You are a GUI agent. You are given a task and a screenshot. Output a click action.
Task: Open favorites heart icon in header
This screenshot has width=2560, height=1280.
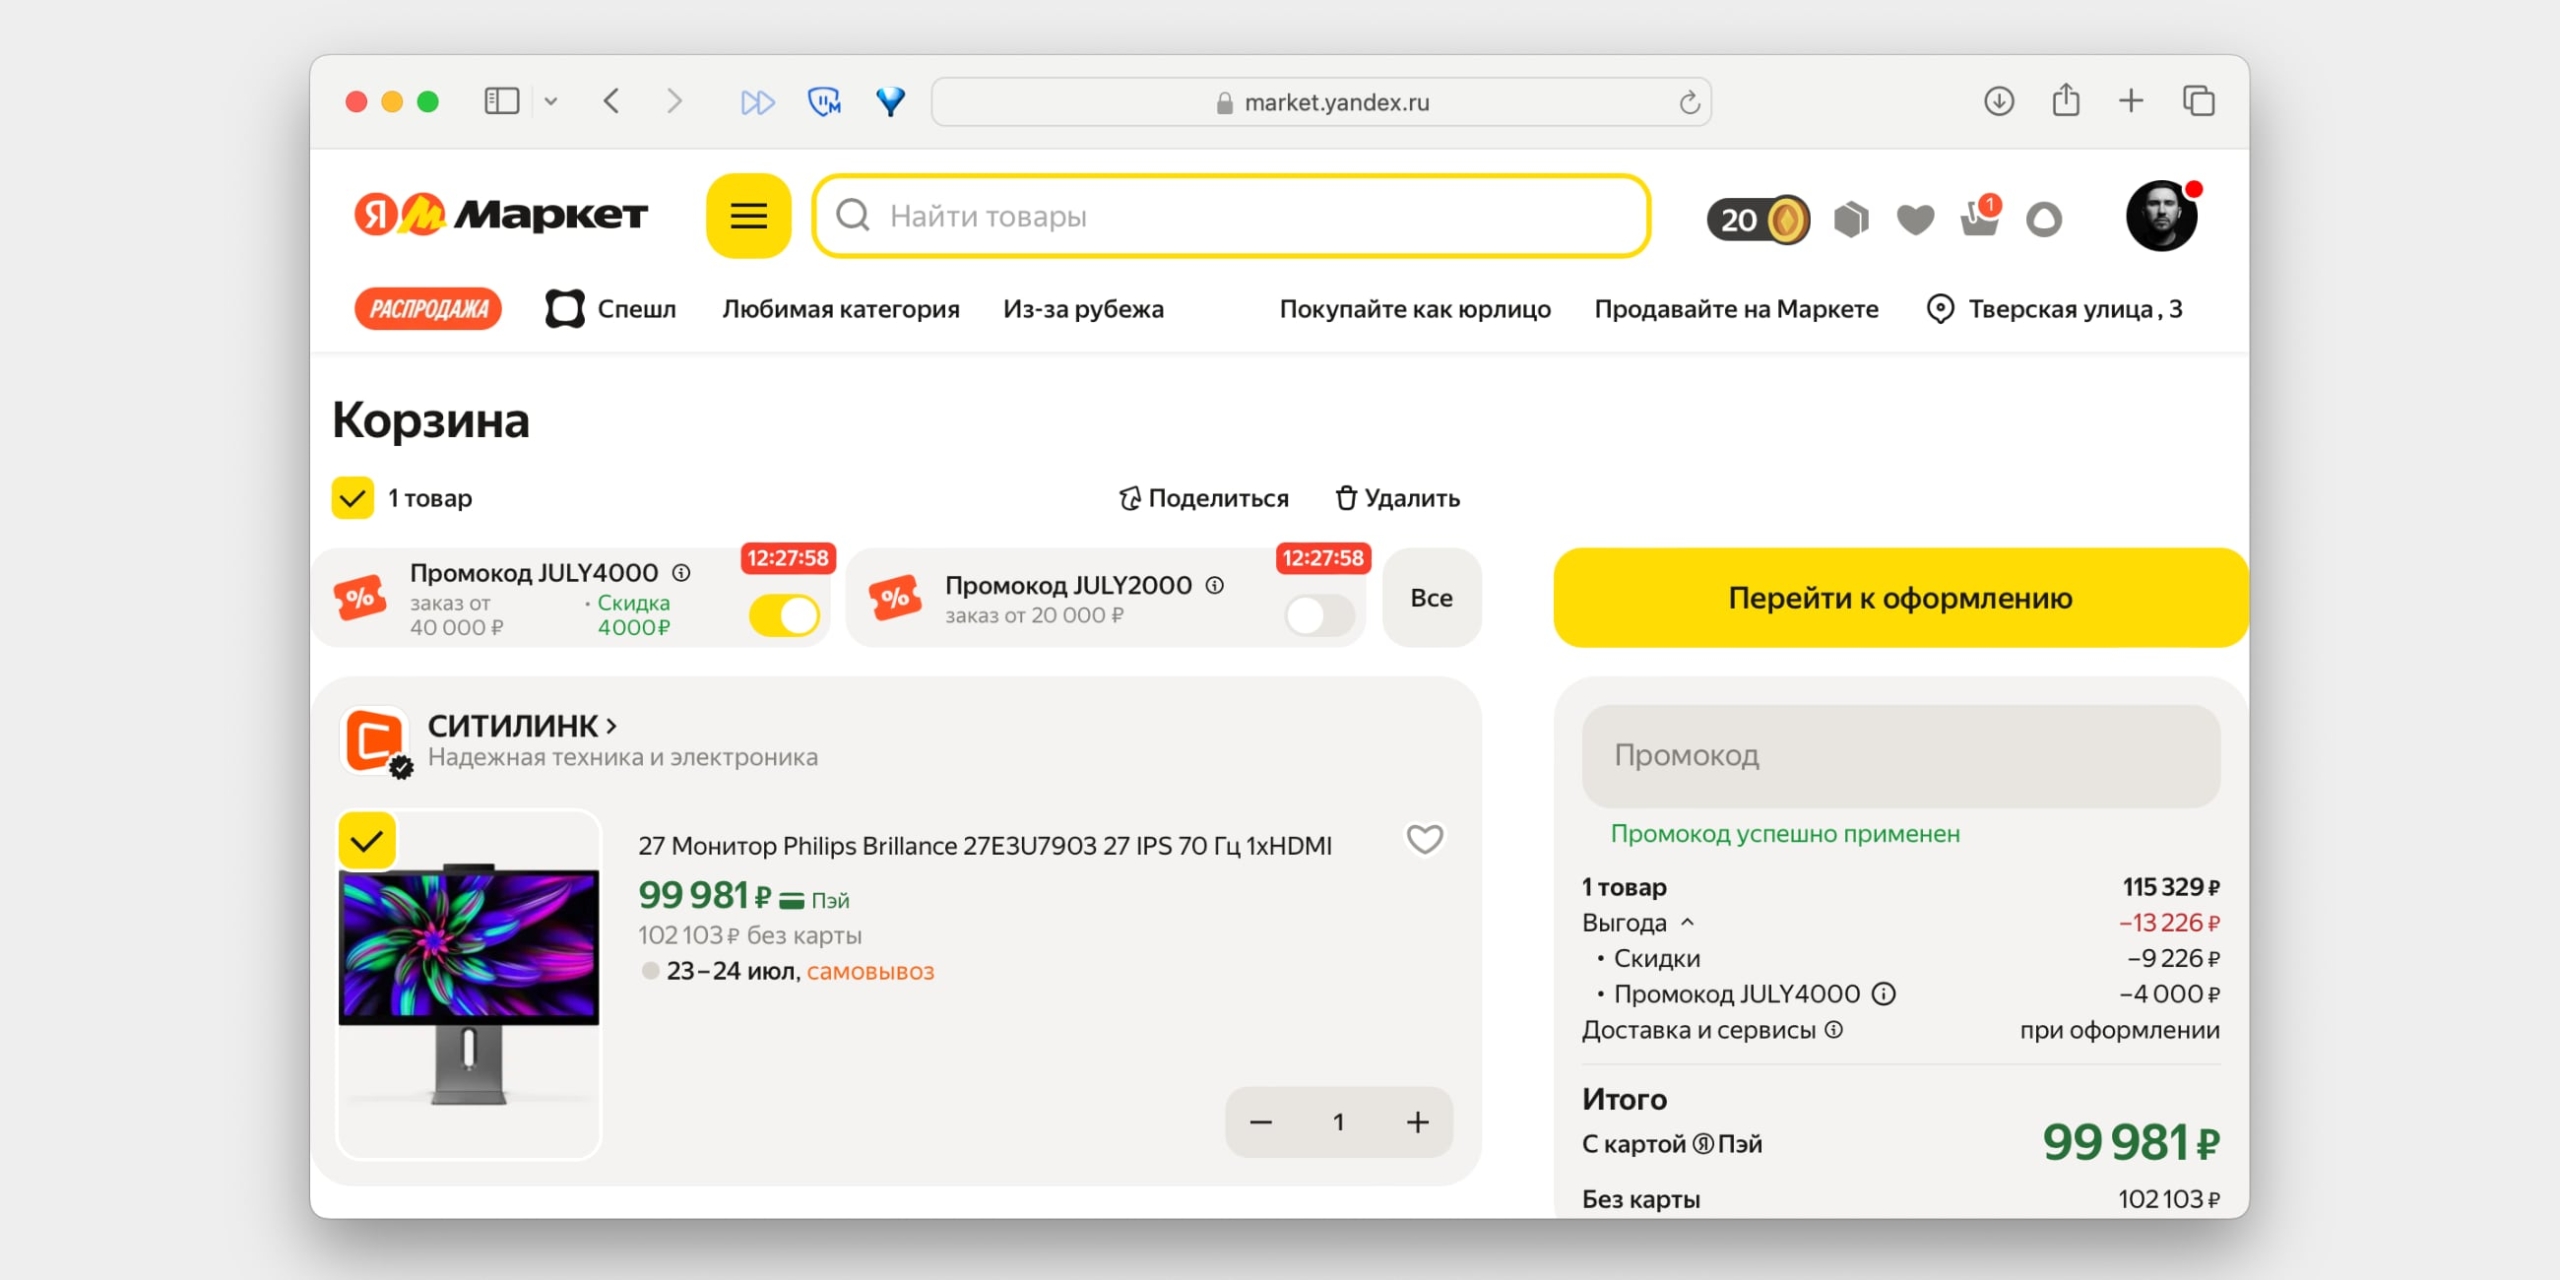(x=1915, y=219)
